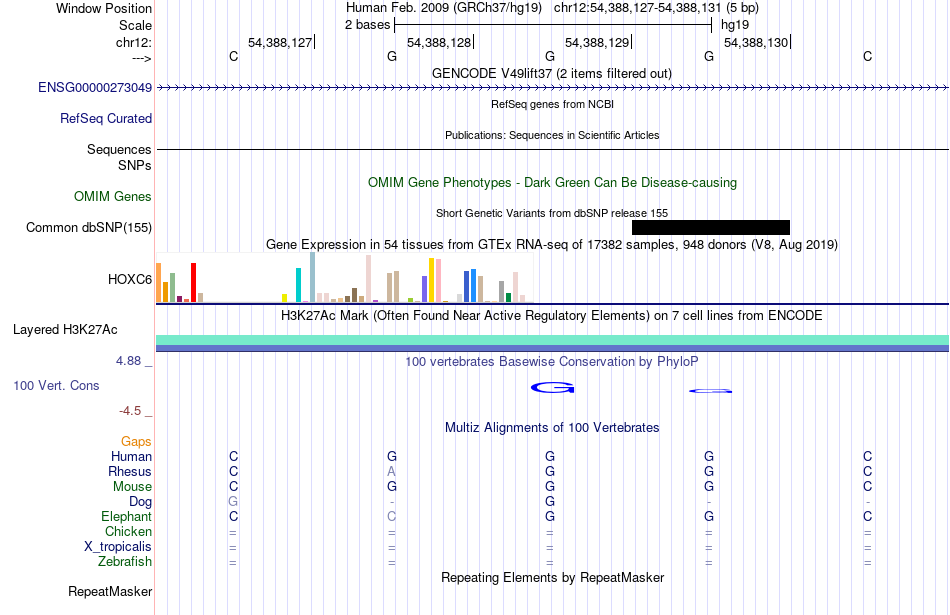Click the 'RefSeq genes from NCBI' title
The width and height of the screenshot is (950, 615).
(x=553, y=104)
